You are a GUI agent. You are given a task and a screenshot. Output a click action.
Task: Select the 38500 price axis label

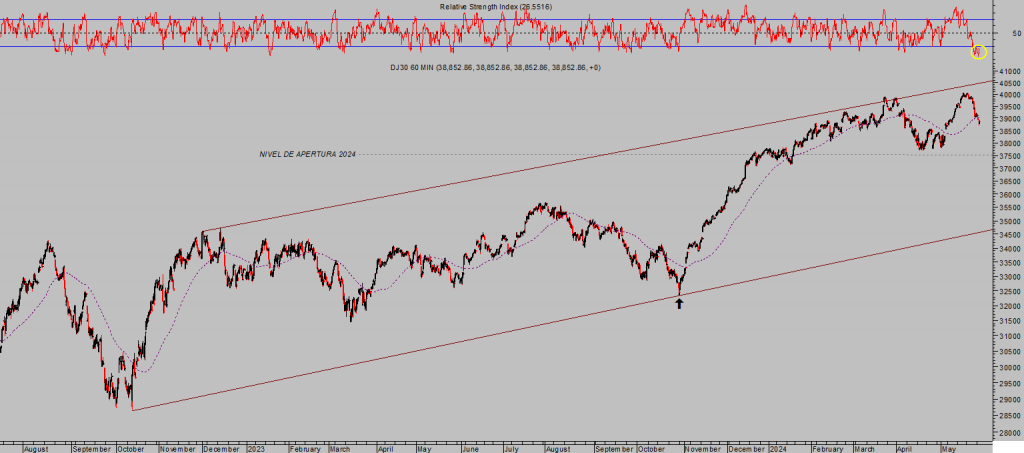(1010, 132)
